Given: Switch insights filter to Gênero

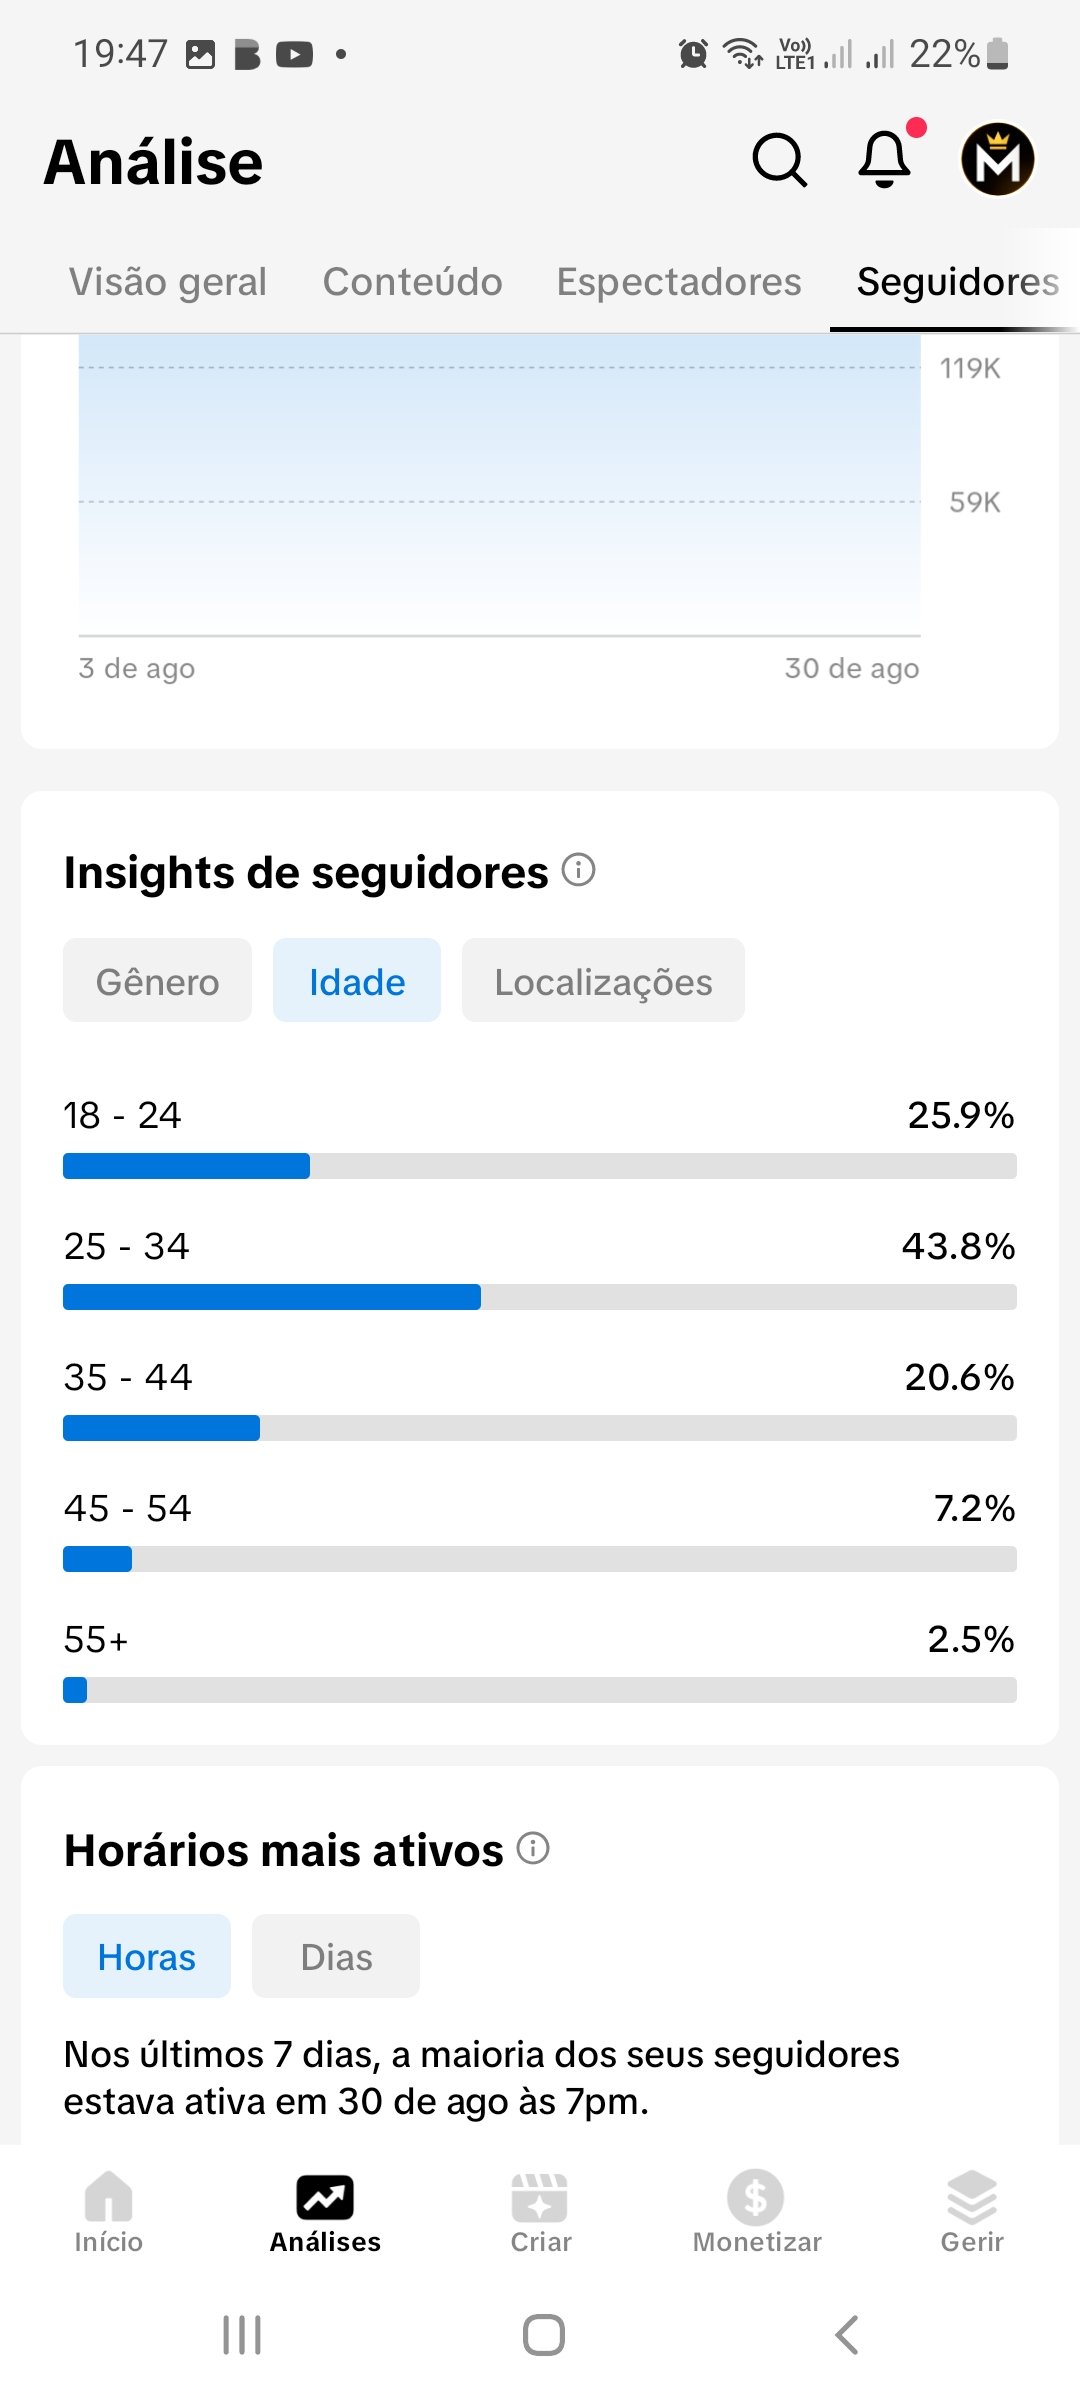Looking at the screenshot, I should 157,981.
